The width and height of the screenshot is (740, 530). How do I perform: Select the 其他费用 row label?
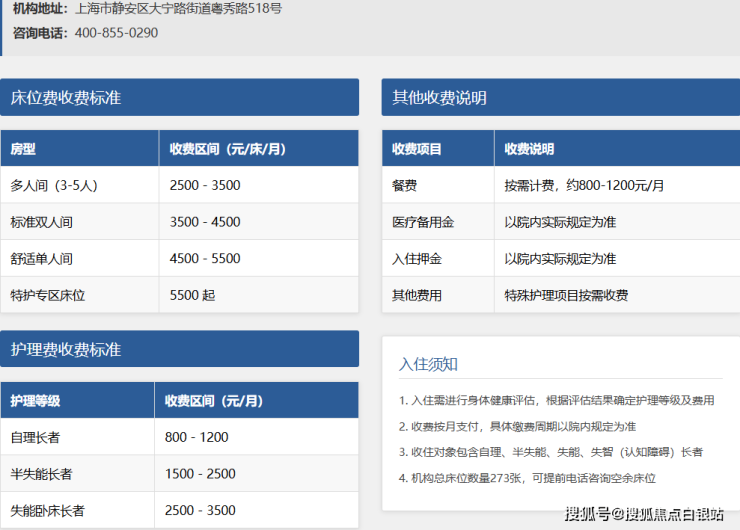417,295
